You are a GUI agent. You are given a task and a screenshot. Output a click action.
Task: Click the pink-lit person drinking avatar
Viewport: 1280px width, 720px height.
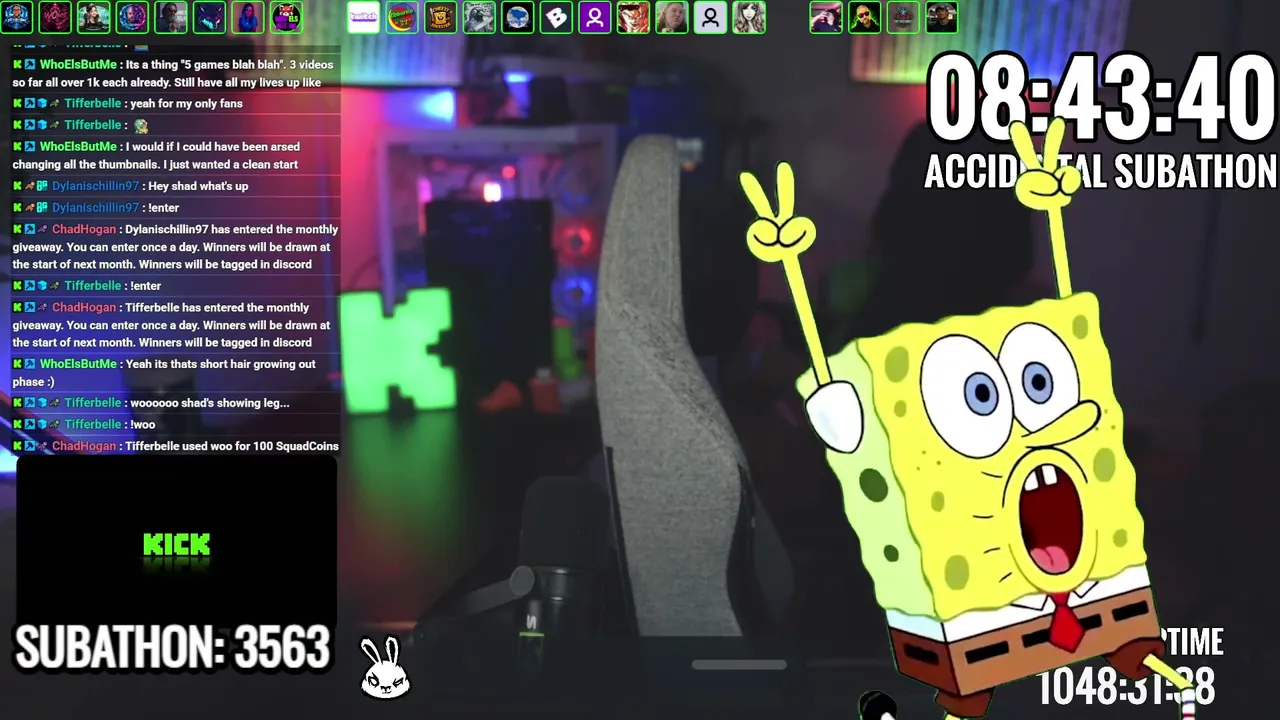(x=826, y=17)
